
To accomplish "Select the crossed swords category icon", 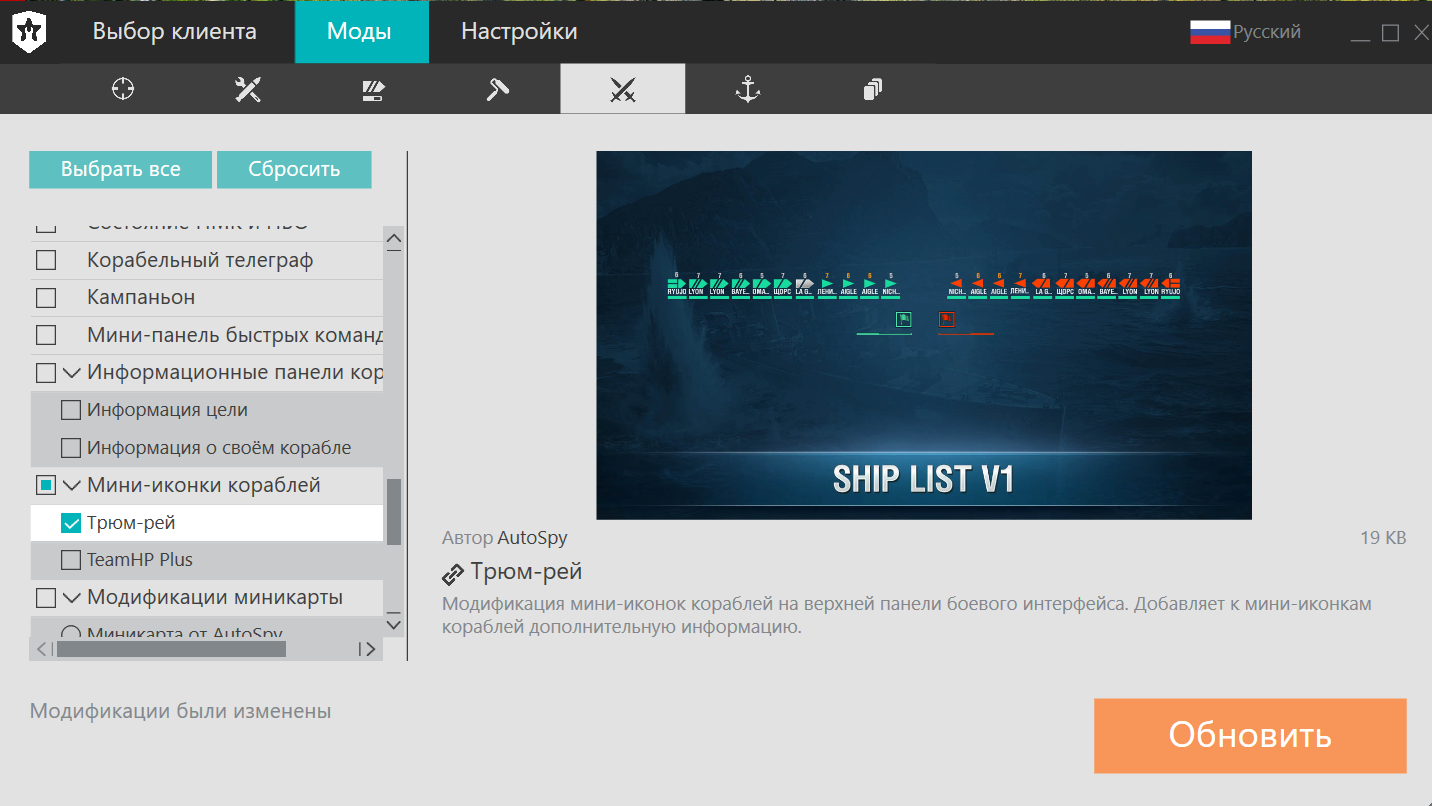I will 623,89.
